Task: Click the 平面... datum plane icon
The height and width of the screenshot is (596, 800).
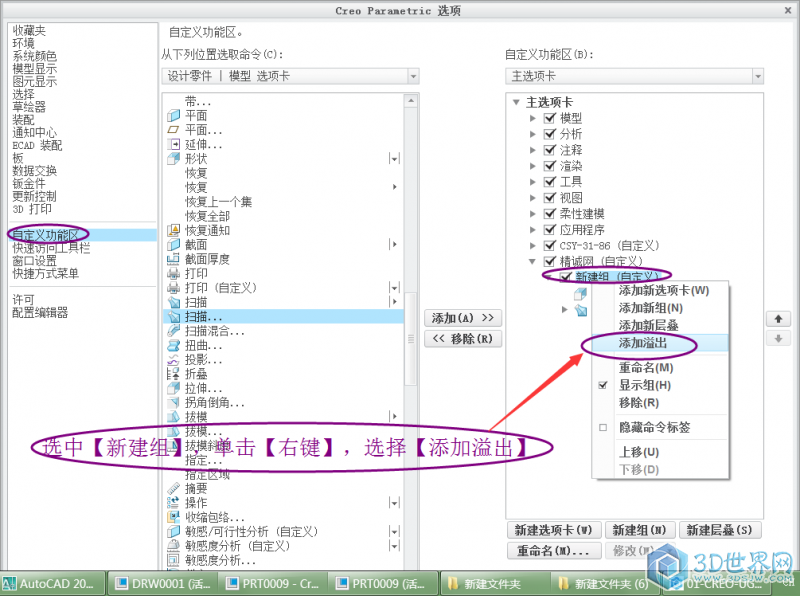Action: (x=173, y=130)
